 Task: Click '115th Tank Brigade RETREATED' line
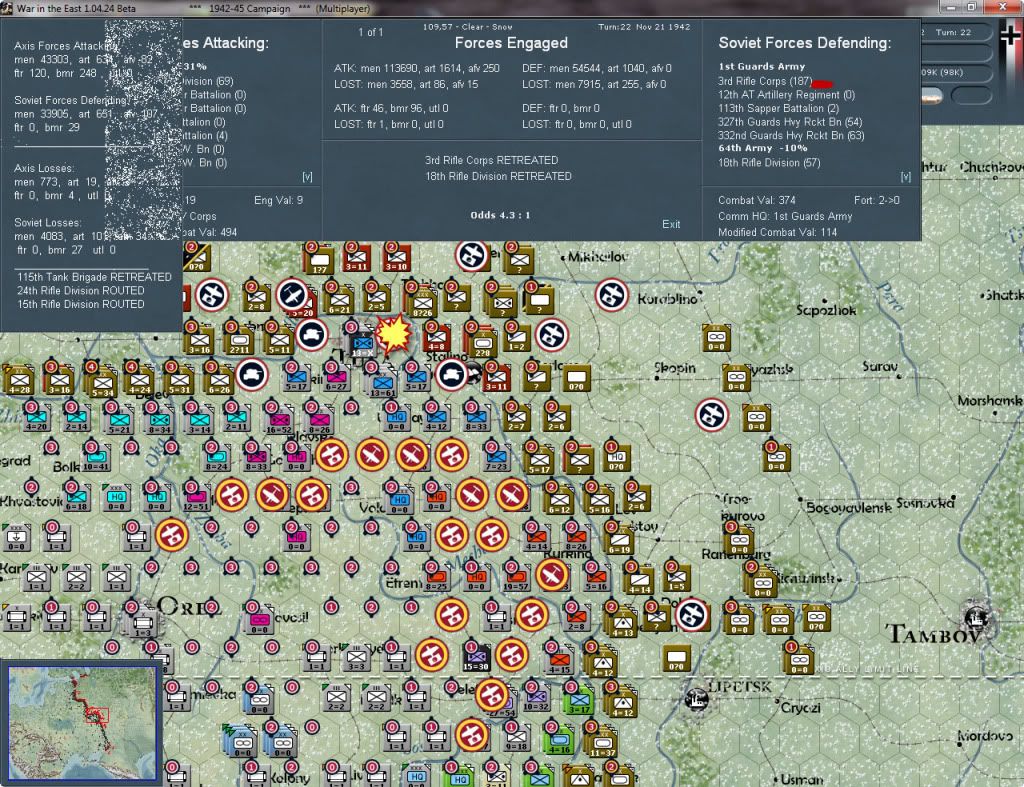pos(94,277)
